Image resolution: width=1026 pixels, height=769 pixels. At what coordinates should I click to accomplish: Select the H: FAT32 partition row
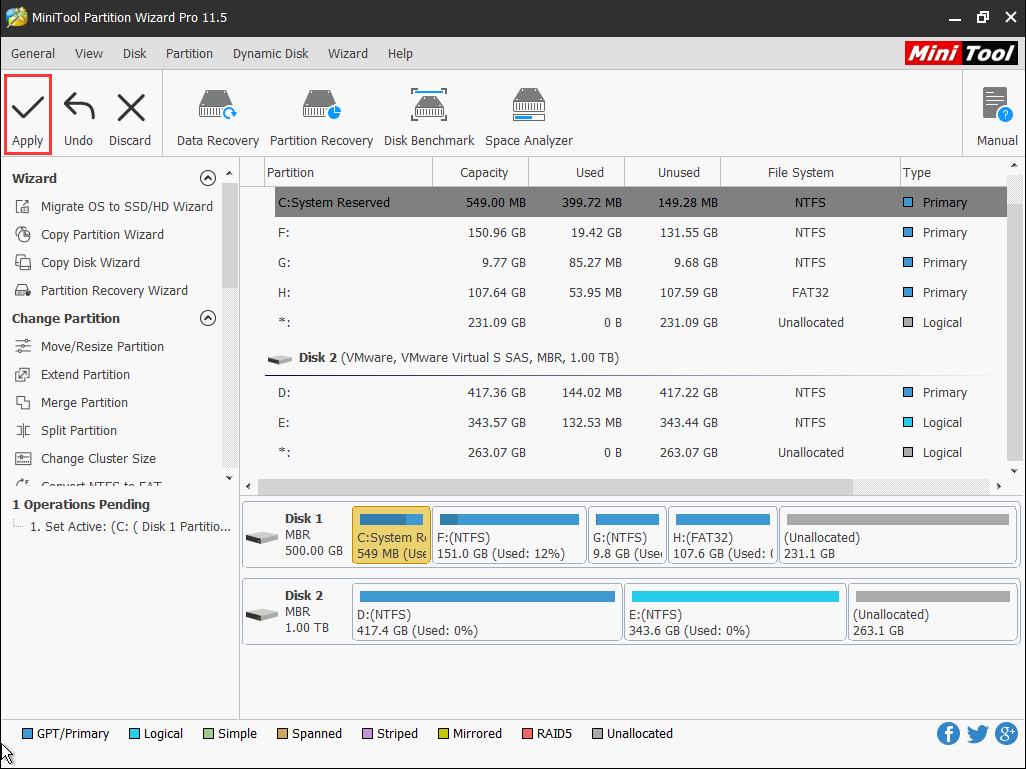coord(641,293)
